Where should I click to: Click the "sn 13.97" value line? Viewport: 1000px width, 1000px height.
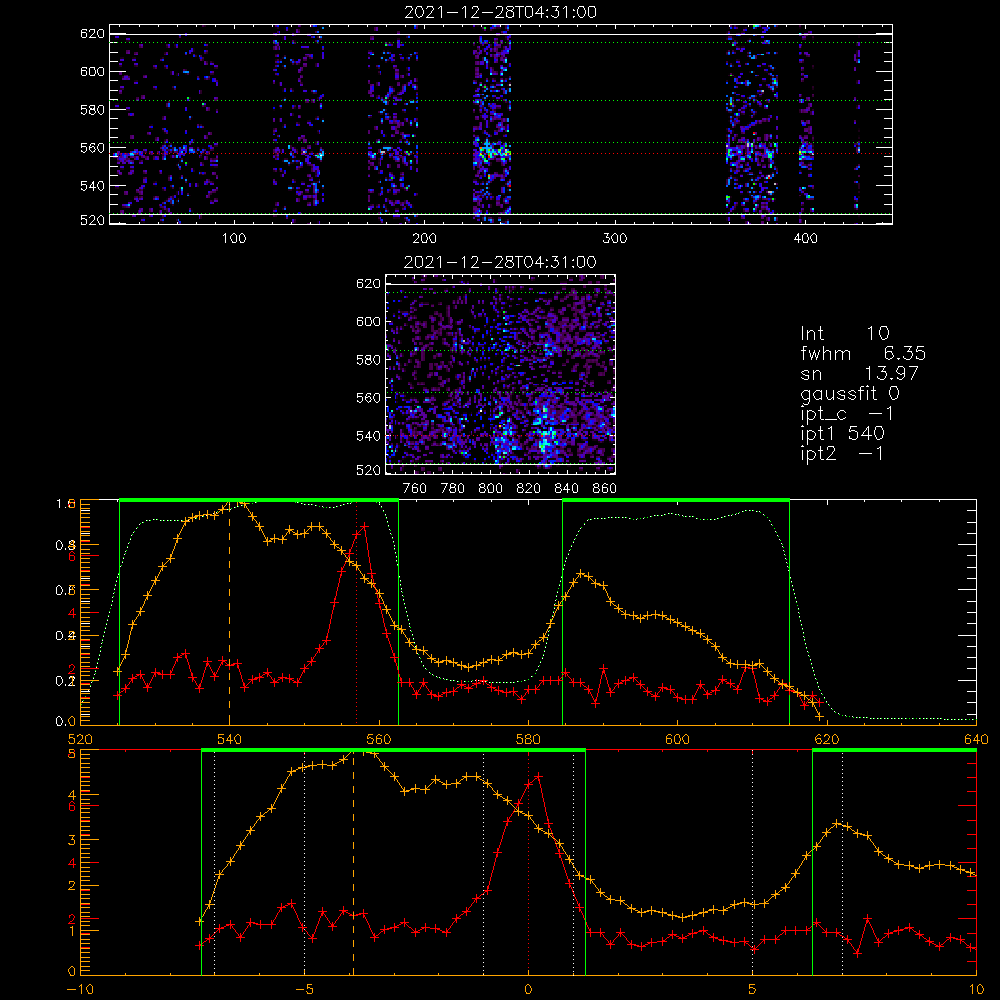(859, 373)
